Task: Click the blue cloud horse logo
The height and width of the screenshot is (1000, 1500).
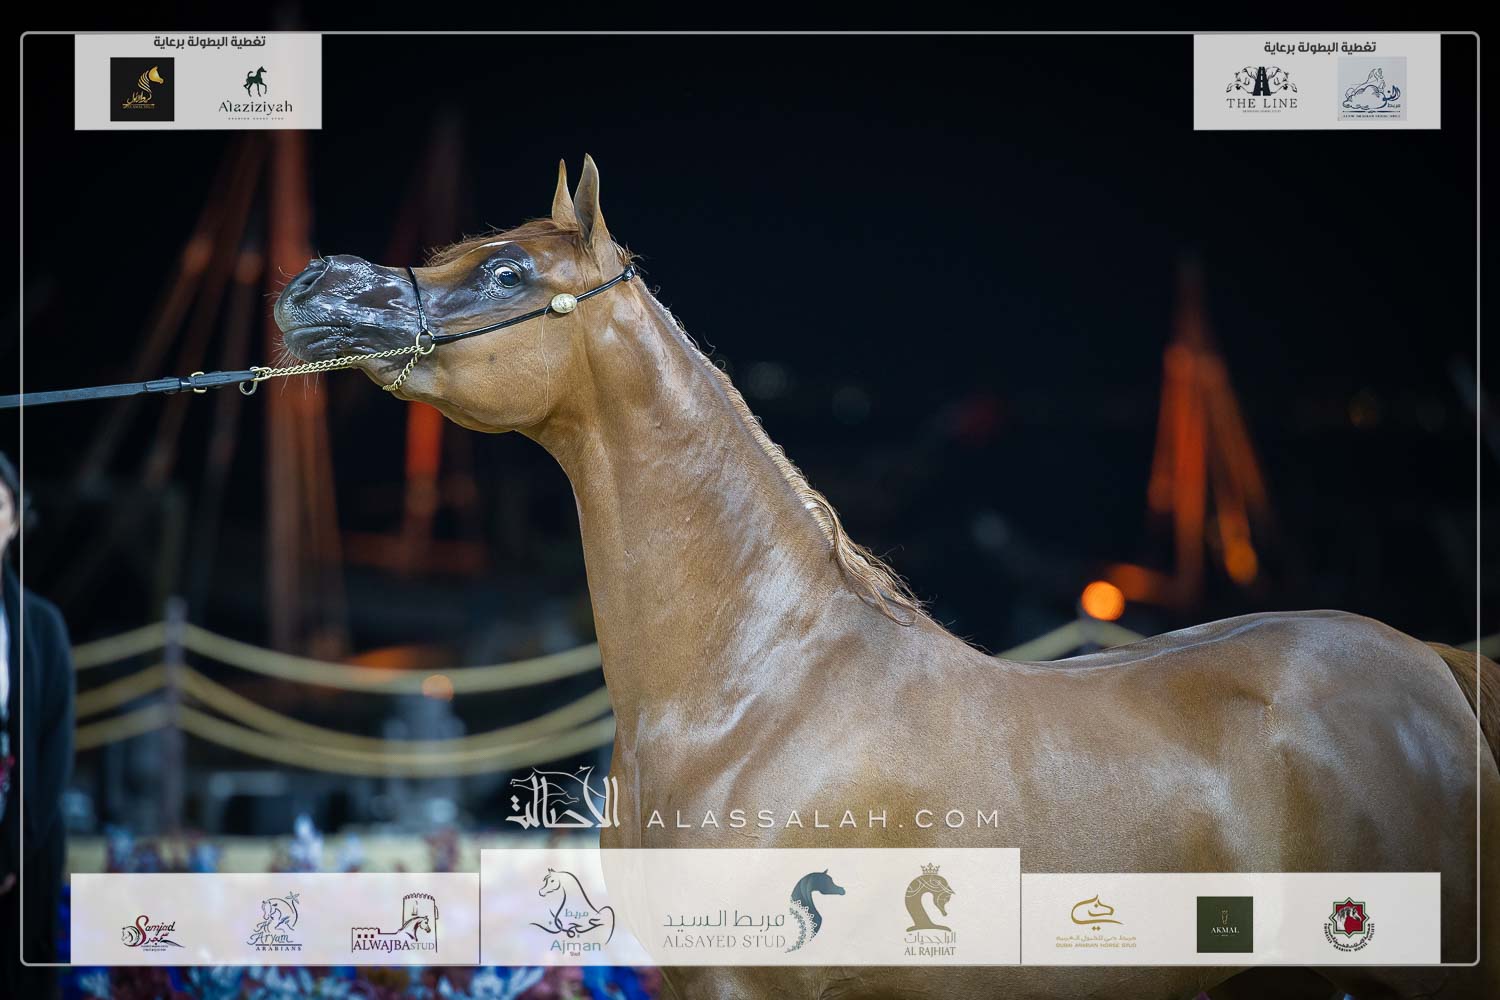Action: point(1372,89)
